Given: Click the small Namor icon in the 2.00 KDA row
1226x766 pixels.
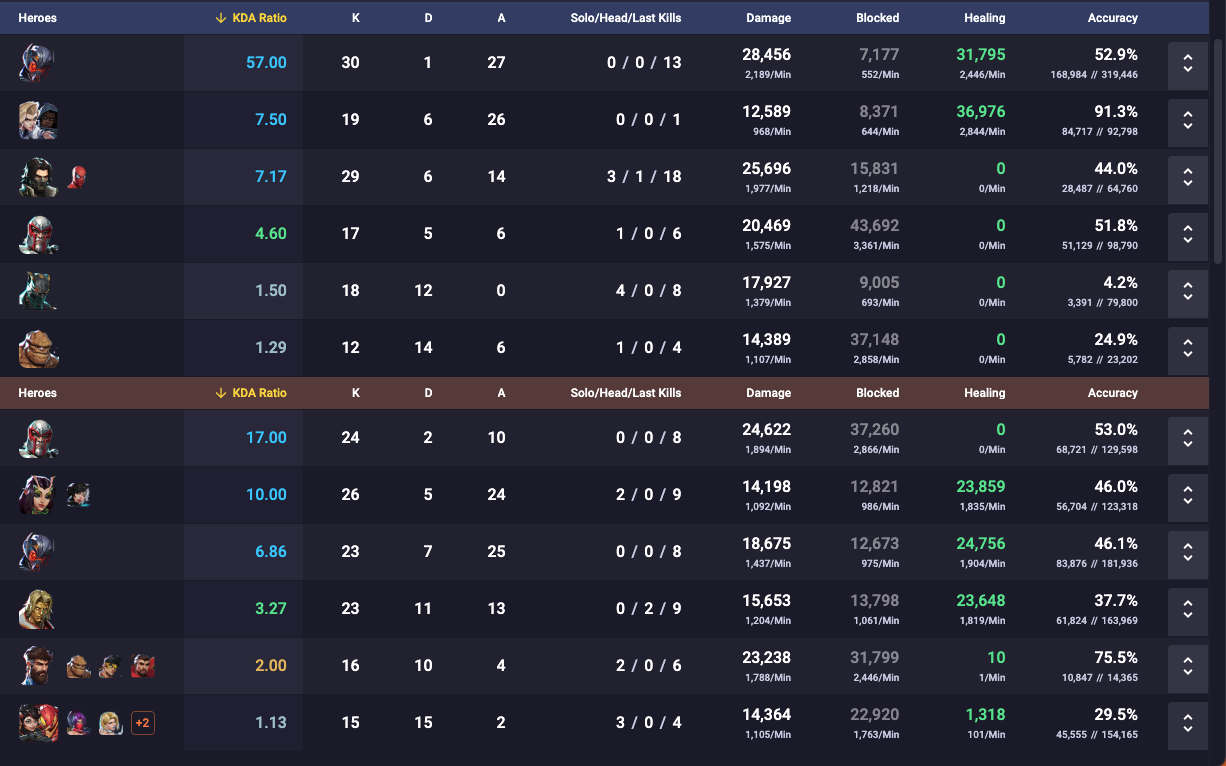Looking at the screenshot, I should click(x=110, y=666).
